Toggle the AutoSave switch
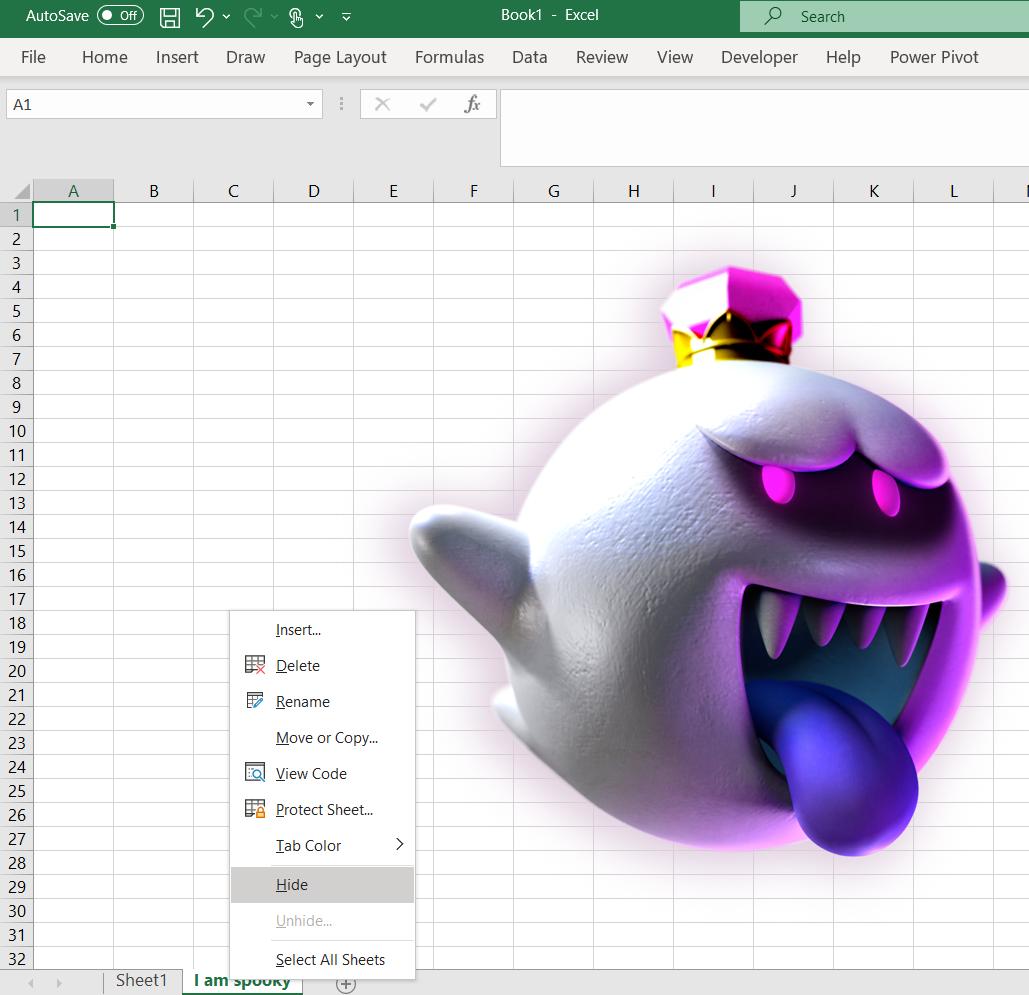Viewport: 1029px width, 995px height. [120, 16]
